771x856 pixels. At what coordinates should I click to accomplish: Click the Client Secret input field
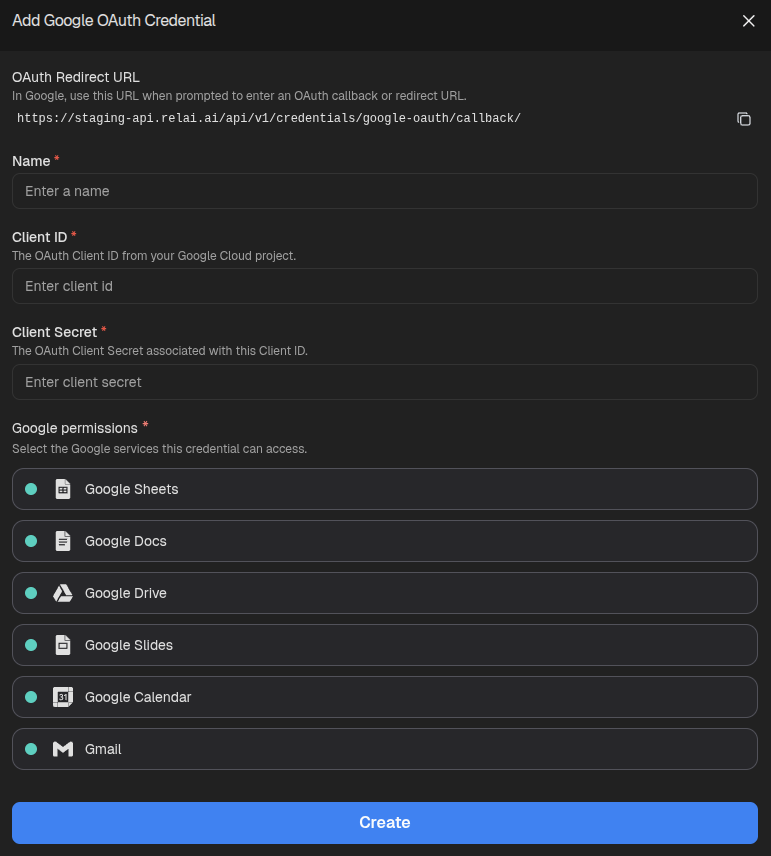(385, 382)
